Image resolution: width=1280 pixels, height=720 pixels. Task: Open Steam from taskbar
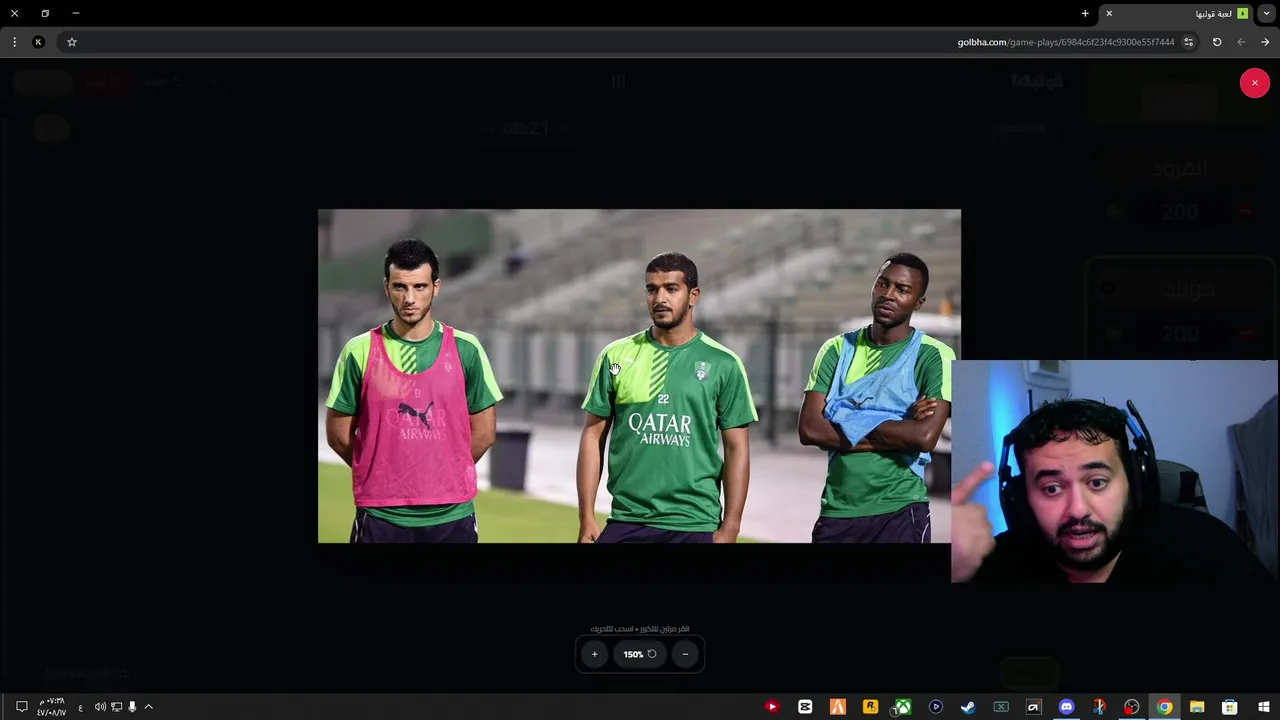[x=968, y=707]
